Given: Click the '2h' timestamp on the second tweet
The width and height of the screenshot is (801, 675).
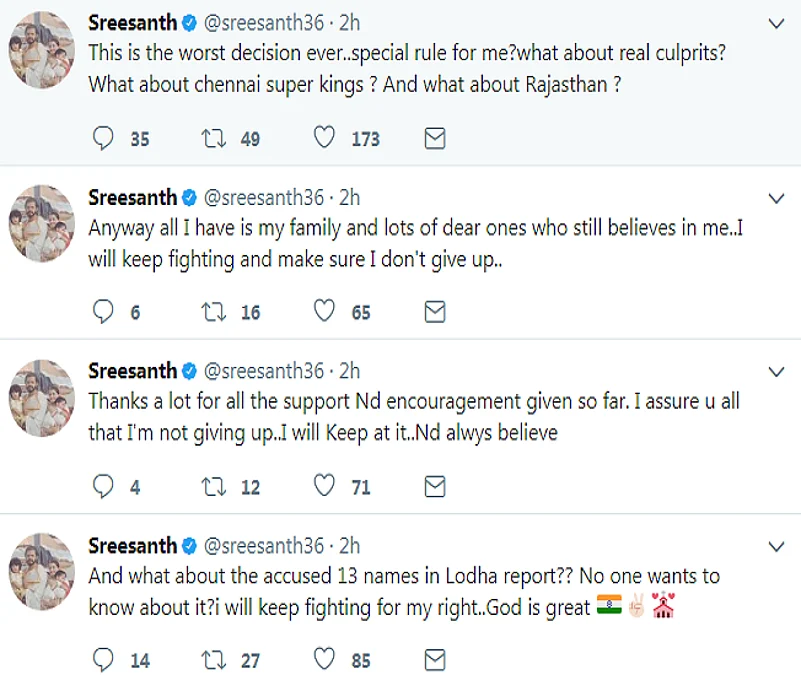Looking at the screenshot, I should (x=349, y=197).
